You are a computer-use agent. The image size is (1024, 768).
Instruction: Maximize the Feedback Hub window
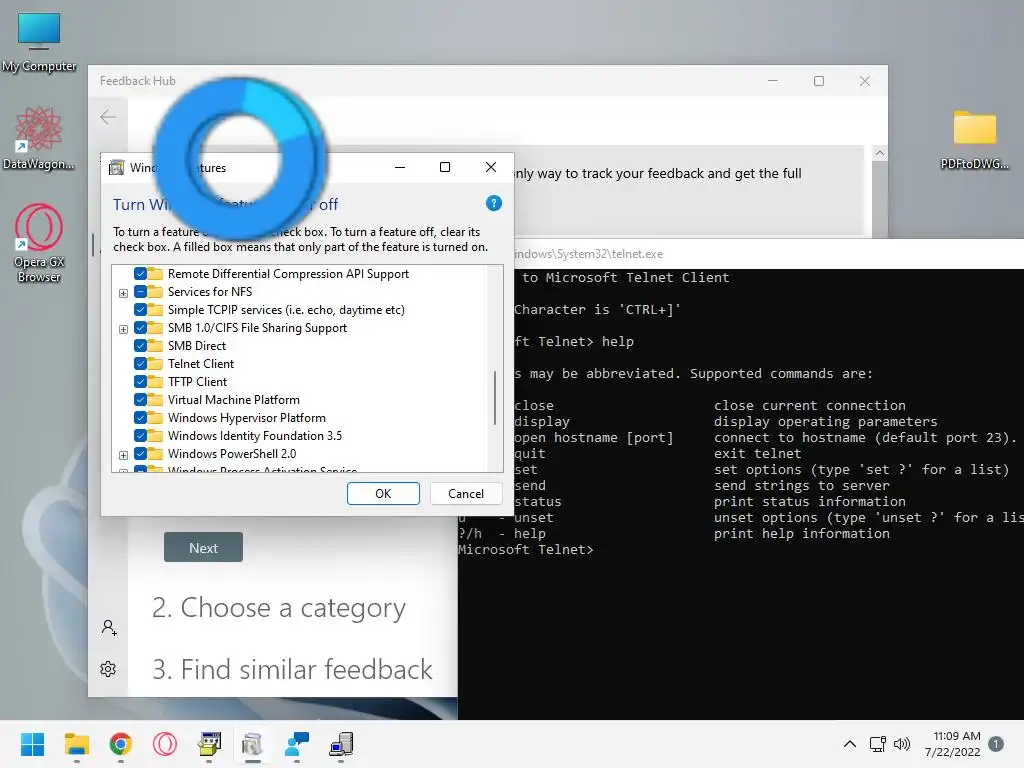[x=819, y=81]
